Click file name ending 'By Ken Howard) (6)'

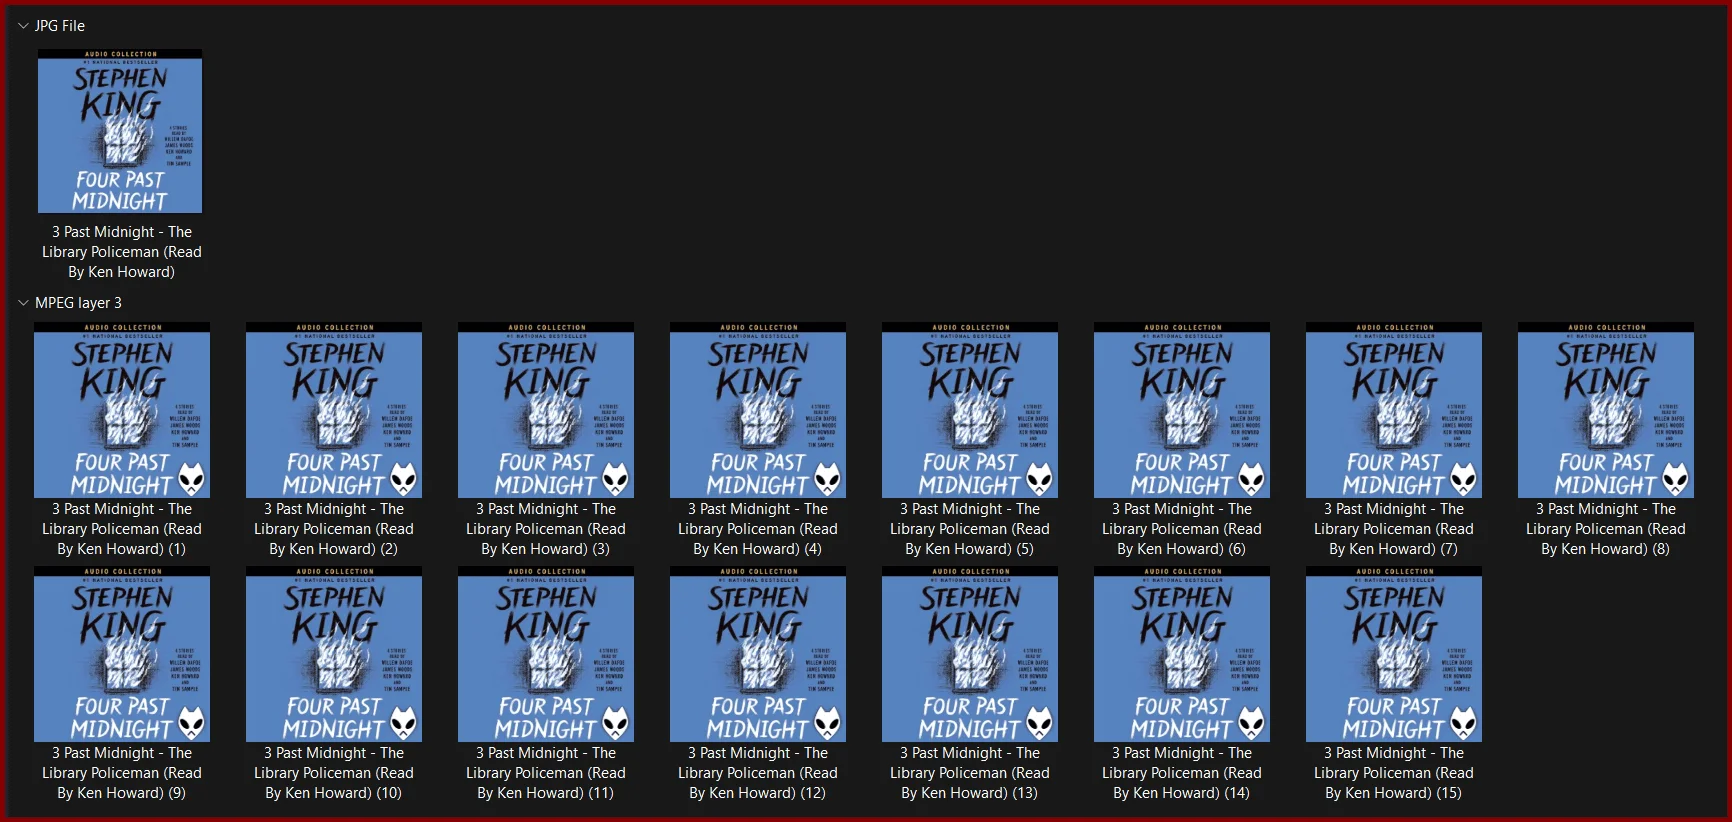[1182, 529]
